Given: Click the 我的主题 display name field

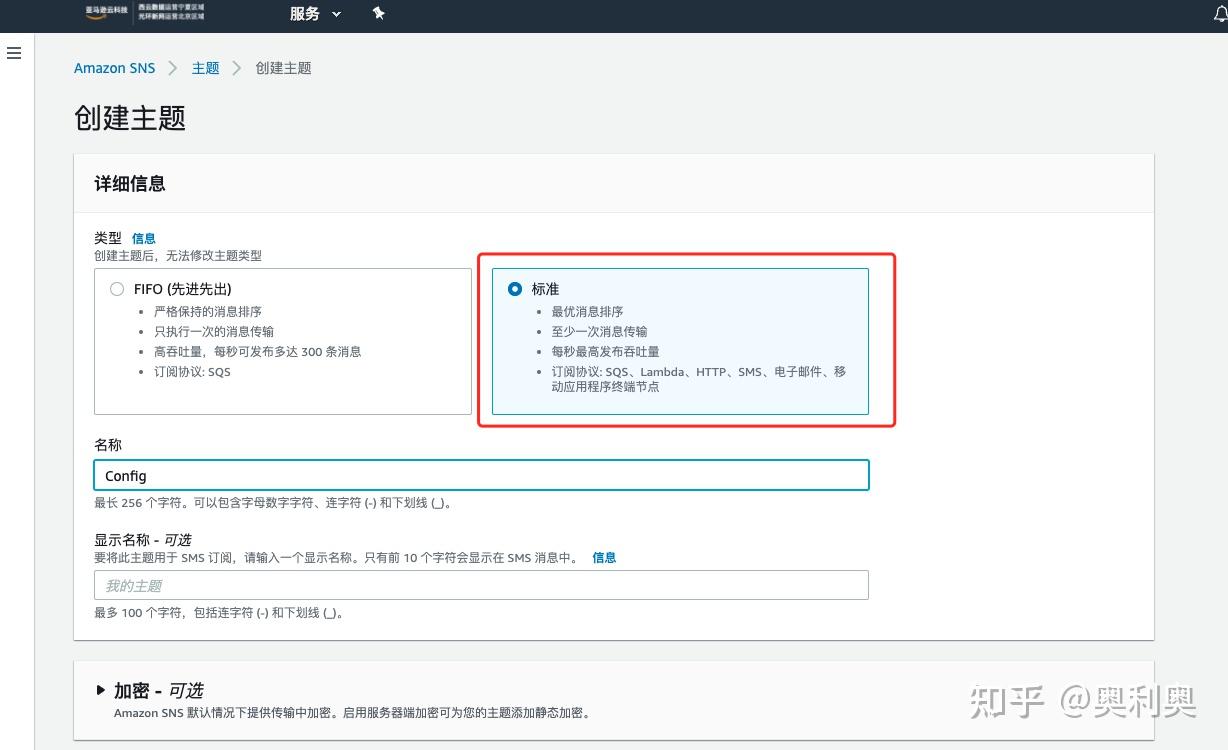Looking at the screenshot, I should [481, 585].
